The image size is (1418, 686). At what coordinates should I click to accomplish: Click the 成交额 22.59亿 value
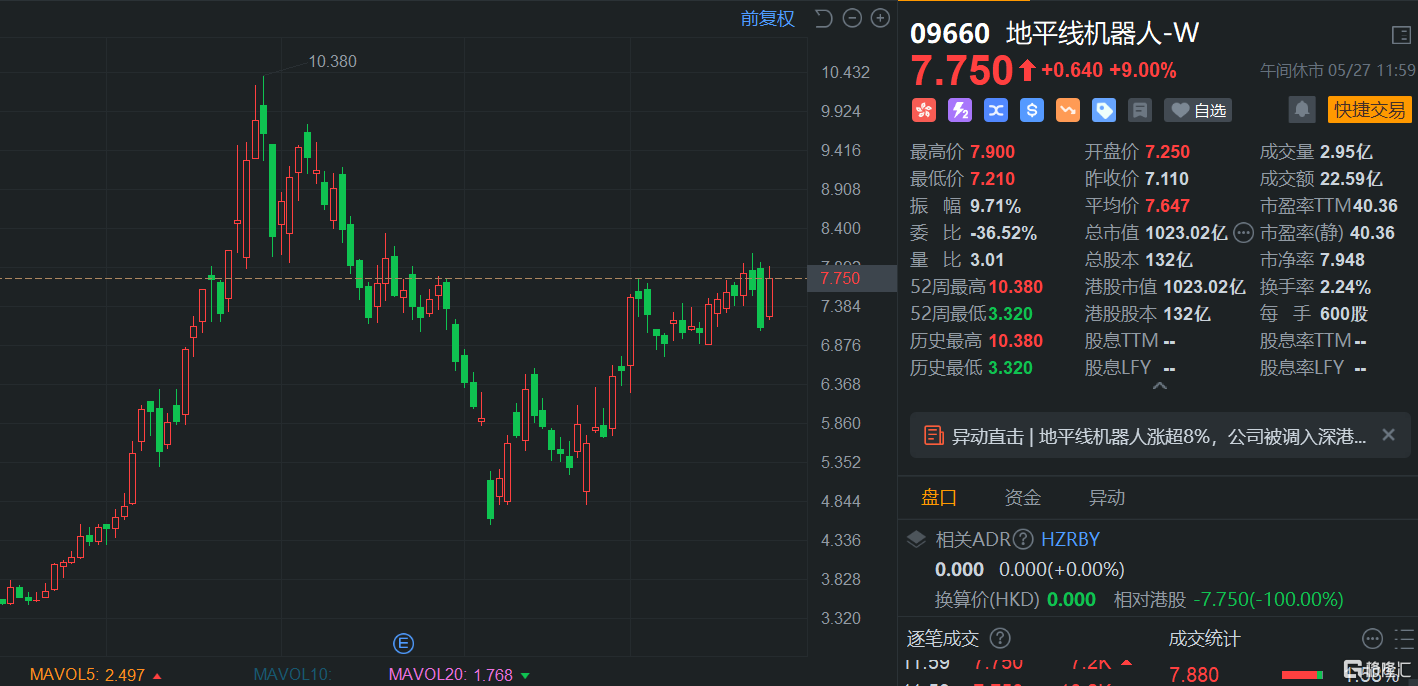(1351, 179)
